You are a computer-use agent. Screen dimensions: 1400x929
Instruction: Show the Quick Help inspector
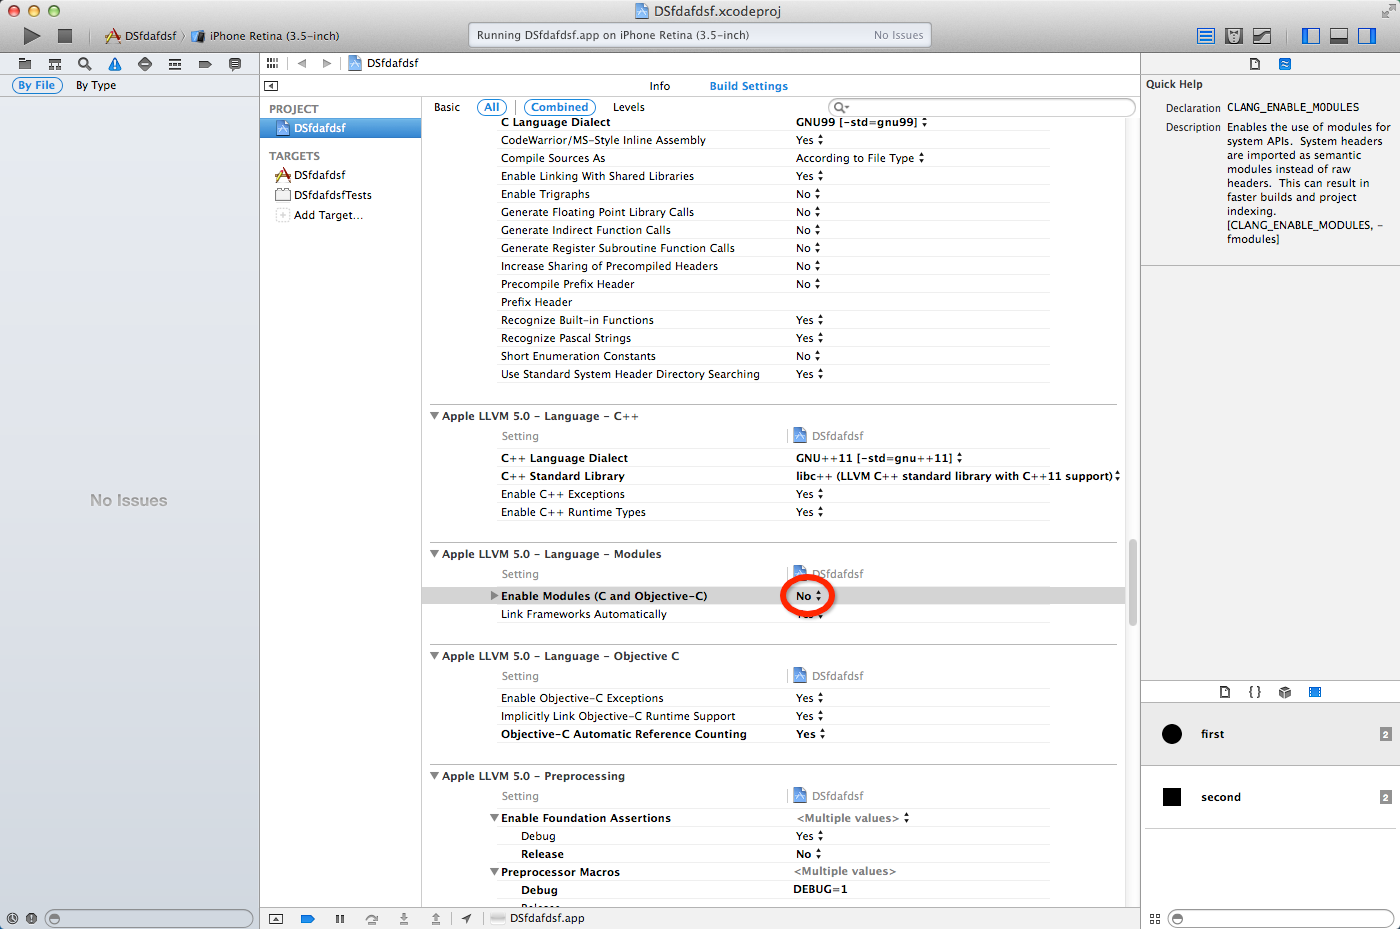pyautogui.click(x=1285, y=64)
